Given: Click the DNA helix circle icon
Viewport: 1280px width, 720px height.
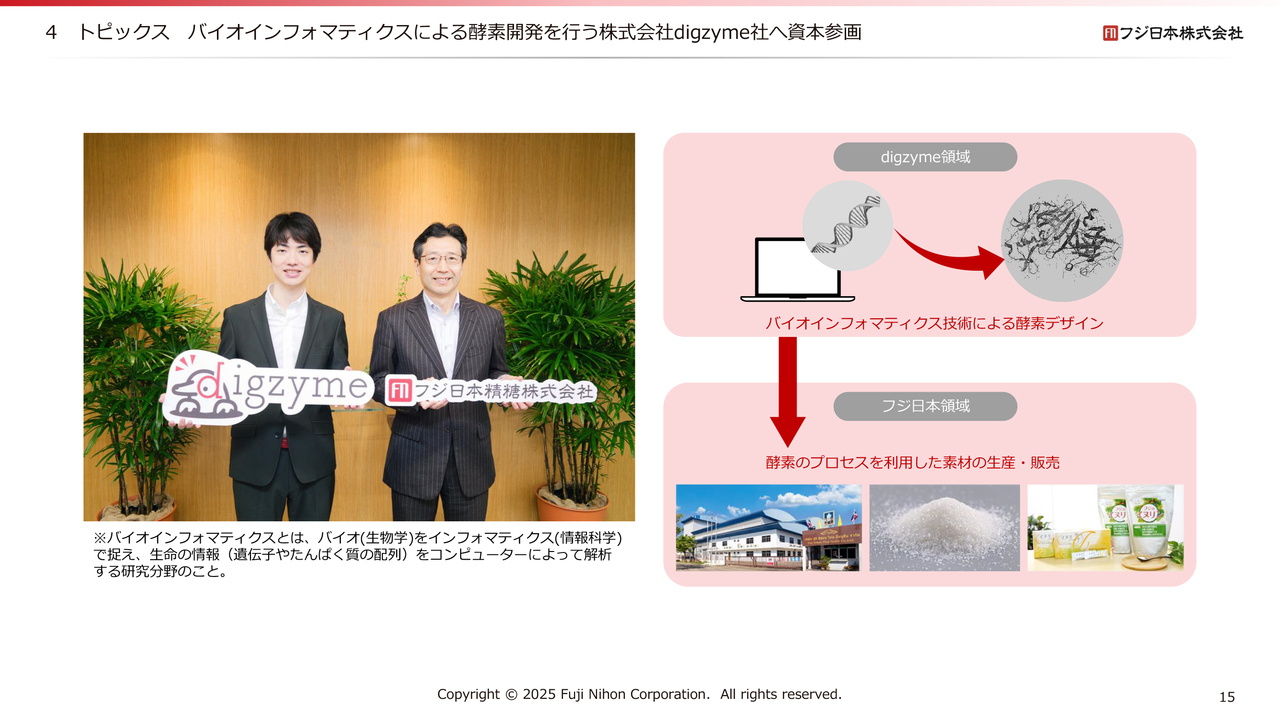Looking at the screenshot, I should click(x=847, y=226).
